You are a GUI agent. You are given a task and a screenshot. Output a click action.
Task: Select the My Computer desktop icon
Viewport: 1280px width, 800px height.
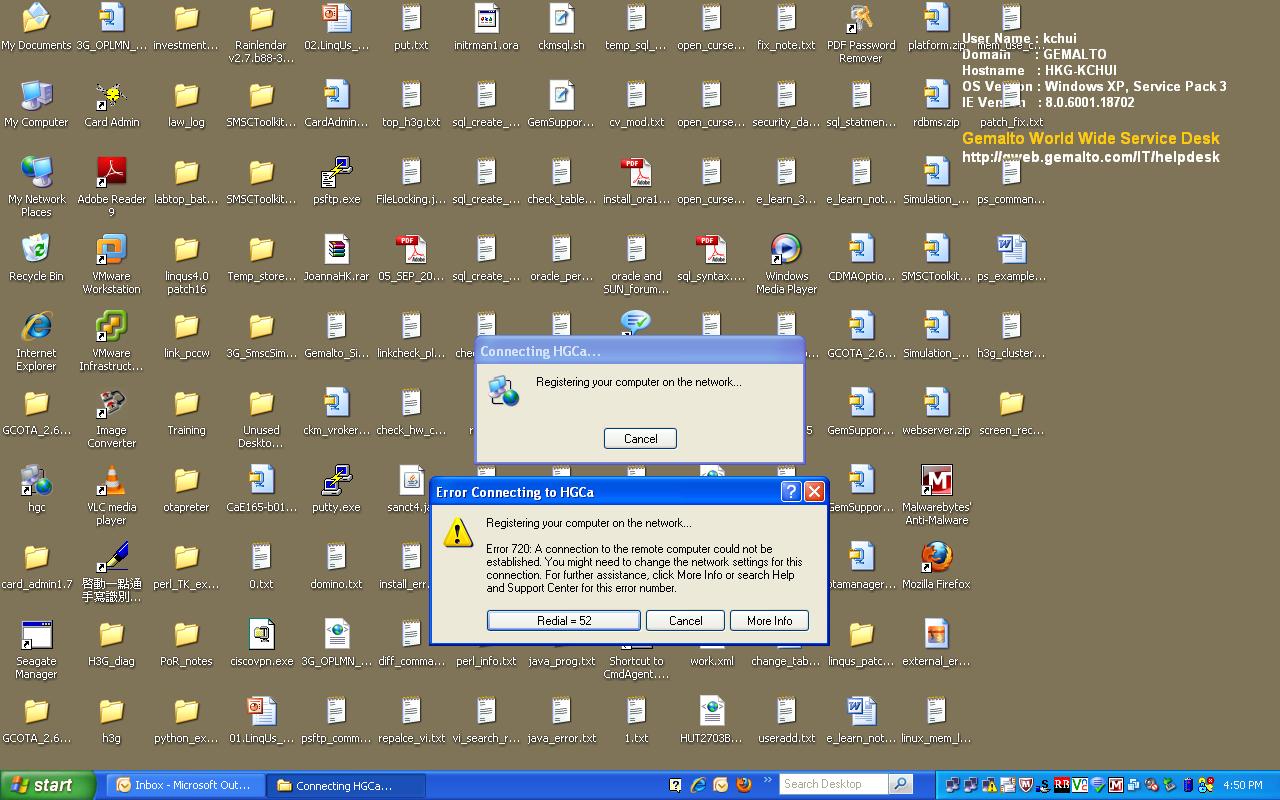36,104
